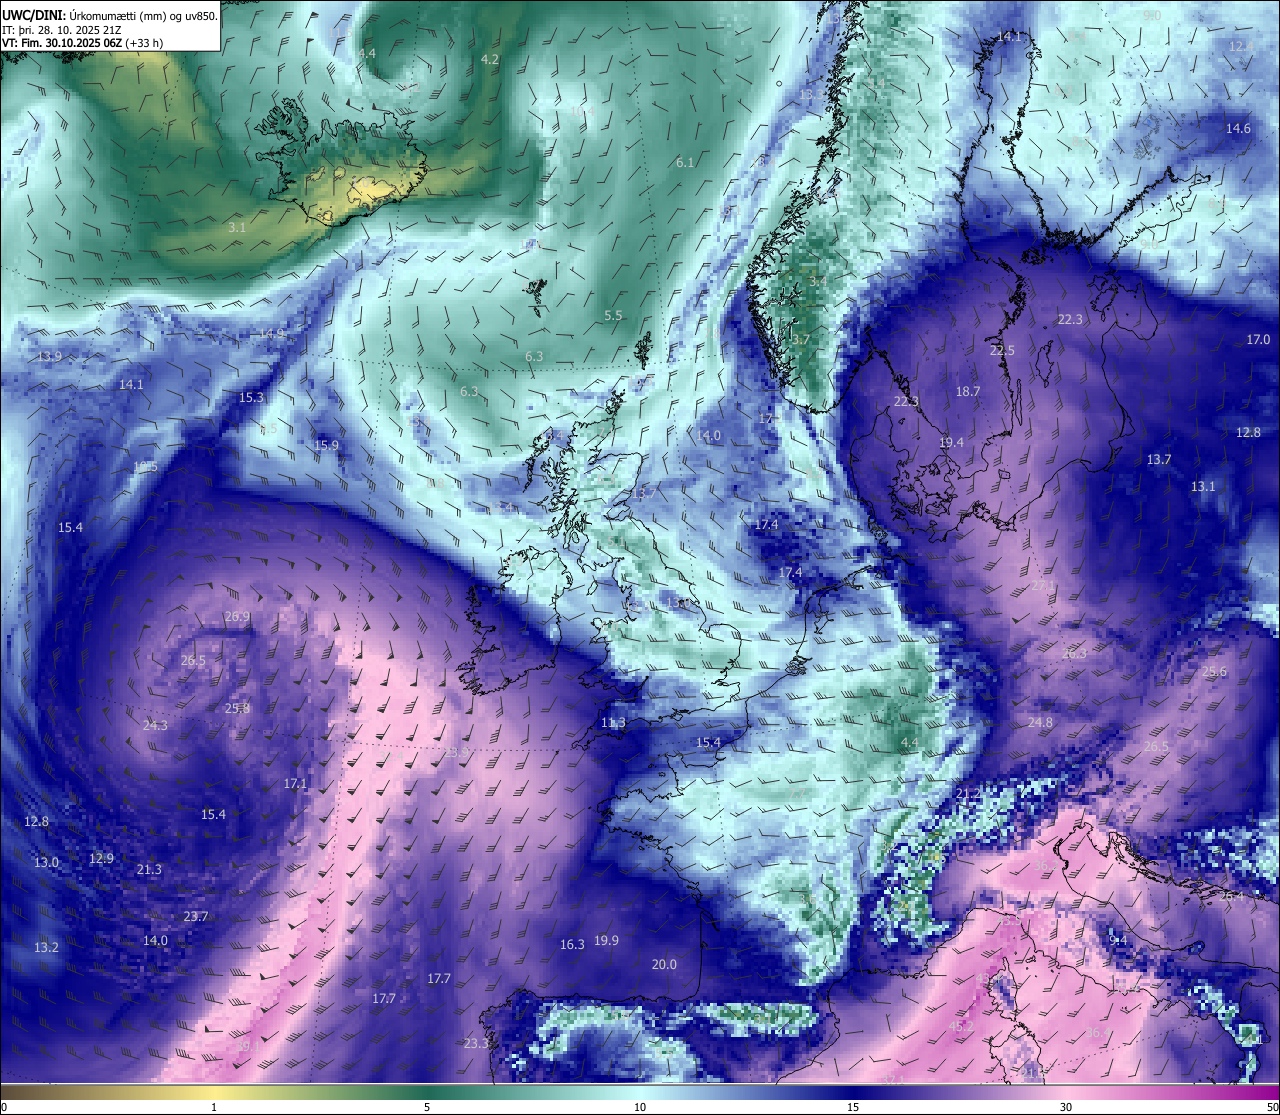
Task: Click the 25.6 value label
Action: tap(1214, 671)
